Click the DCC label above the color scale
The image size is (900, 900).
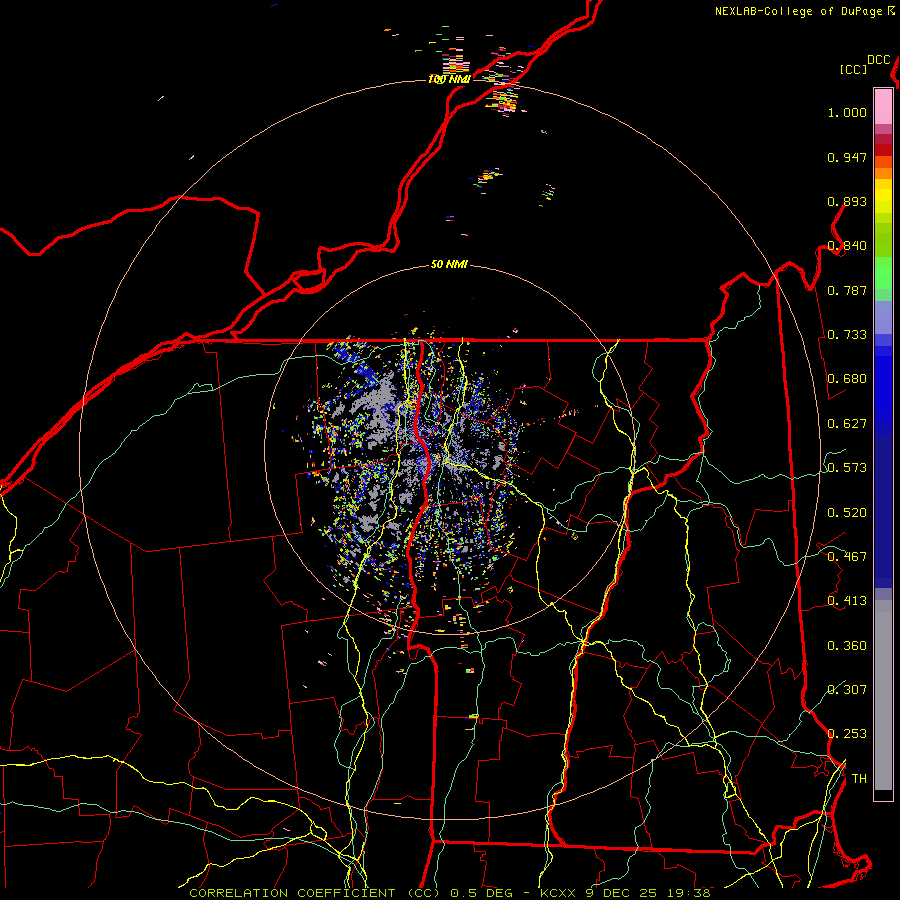[879, 60]
